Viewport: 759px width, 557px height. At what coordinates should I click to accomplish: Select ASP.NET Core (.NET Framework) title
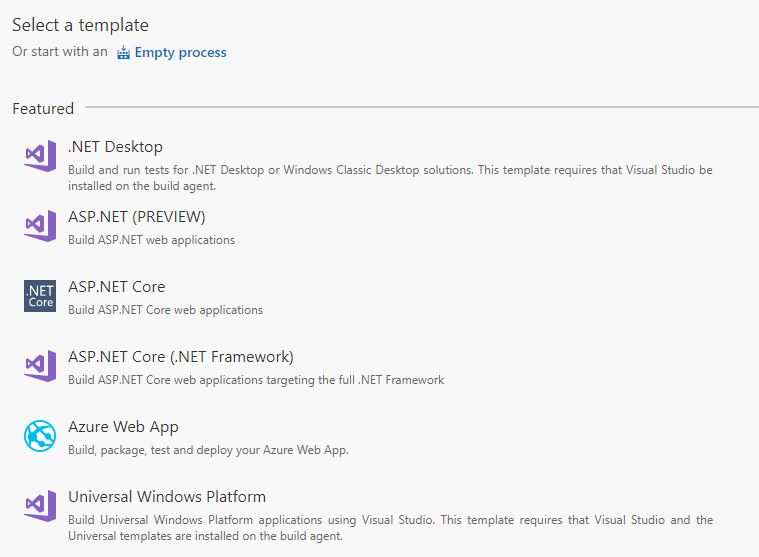(181, 357)
